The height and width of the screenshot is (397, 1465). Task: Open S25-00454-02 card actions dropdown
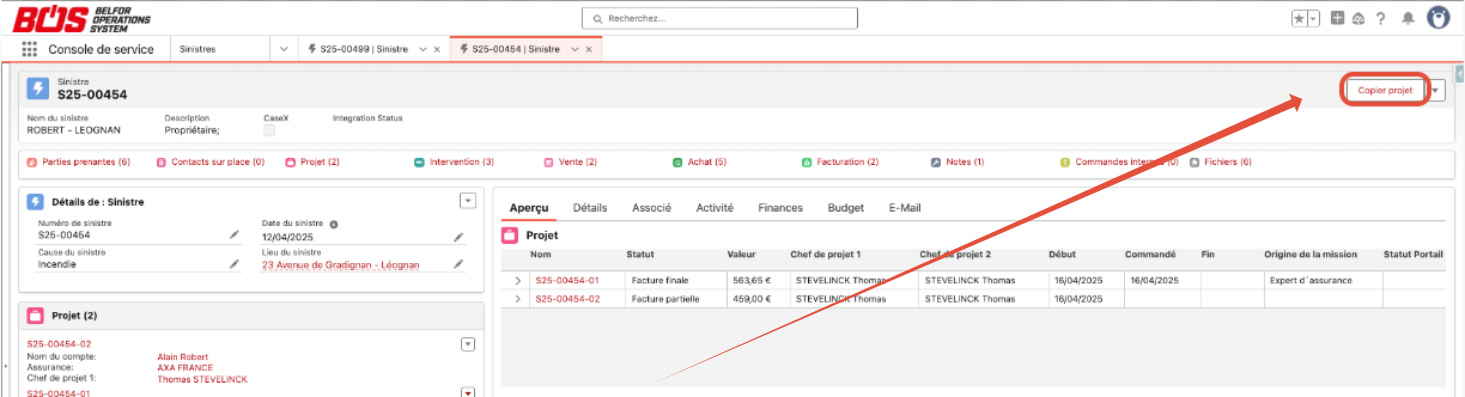pos(467,344)
